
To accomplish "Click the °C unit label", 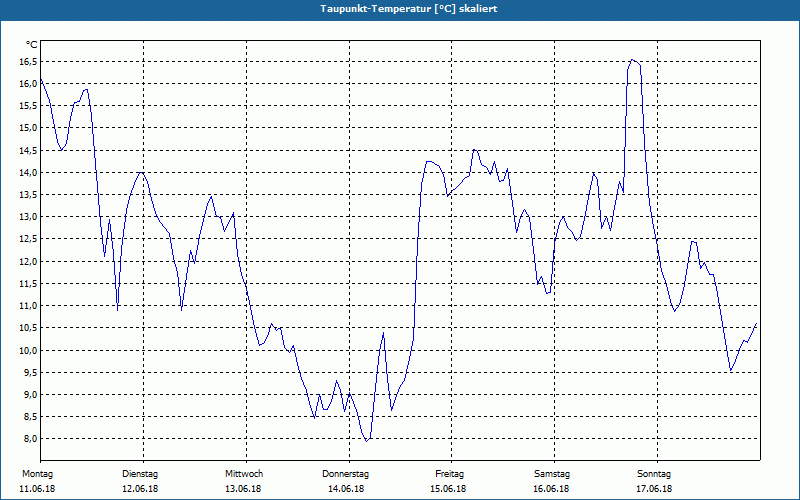I will tap(32, 45).
